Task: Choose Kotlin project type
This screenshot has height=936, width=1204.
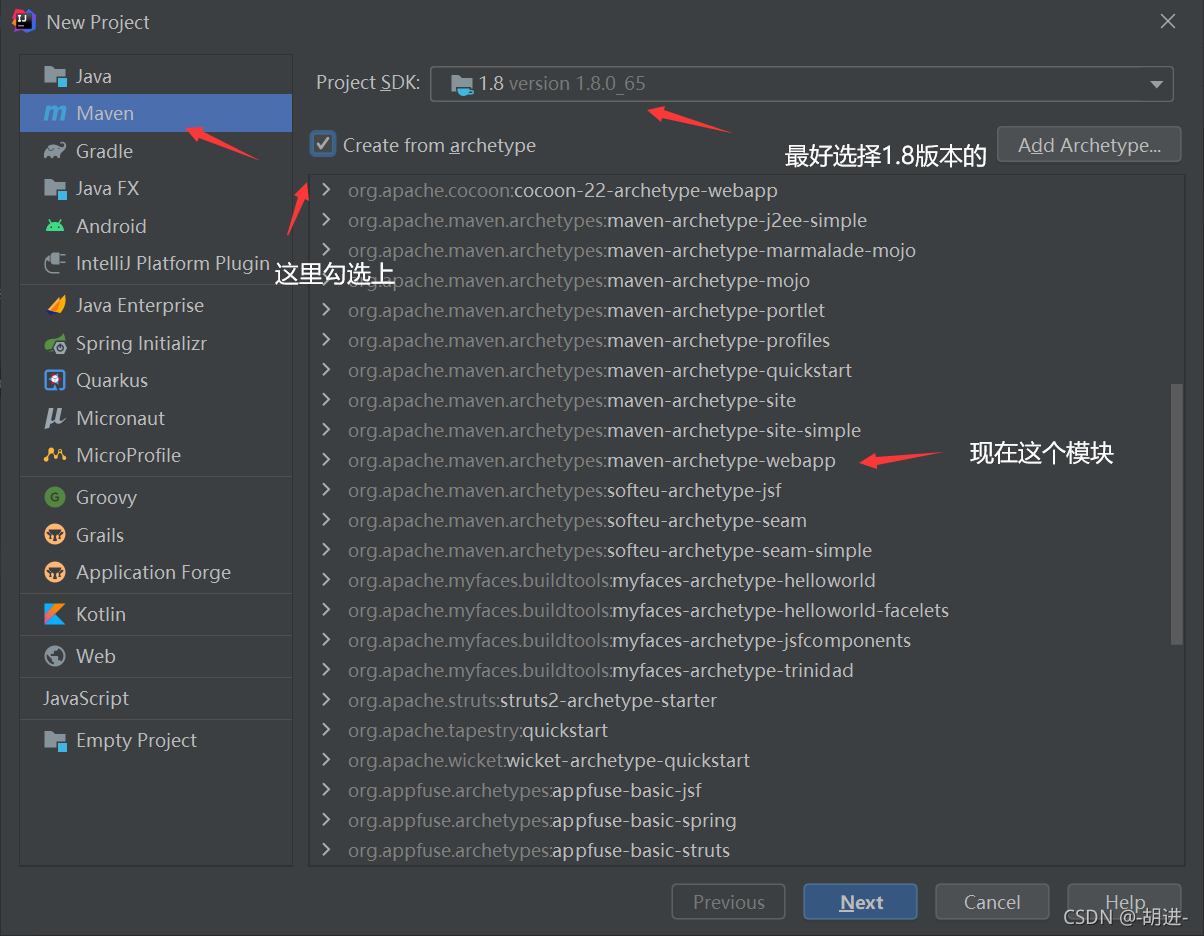Action: tap(156, 614)
